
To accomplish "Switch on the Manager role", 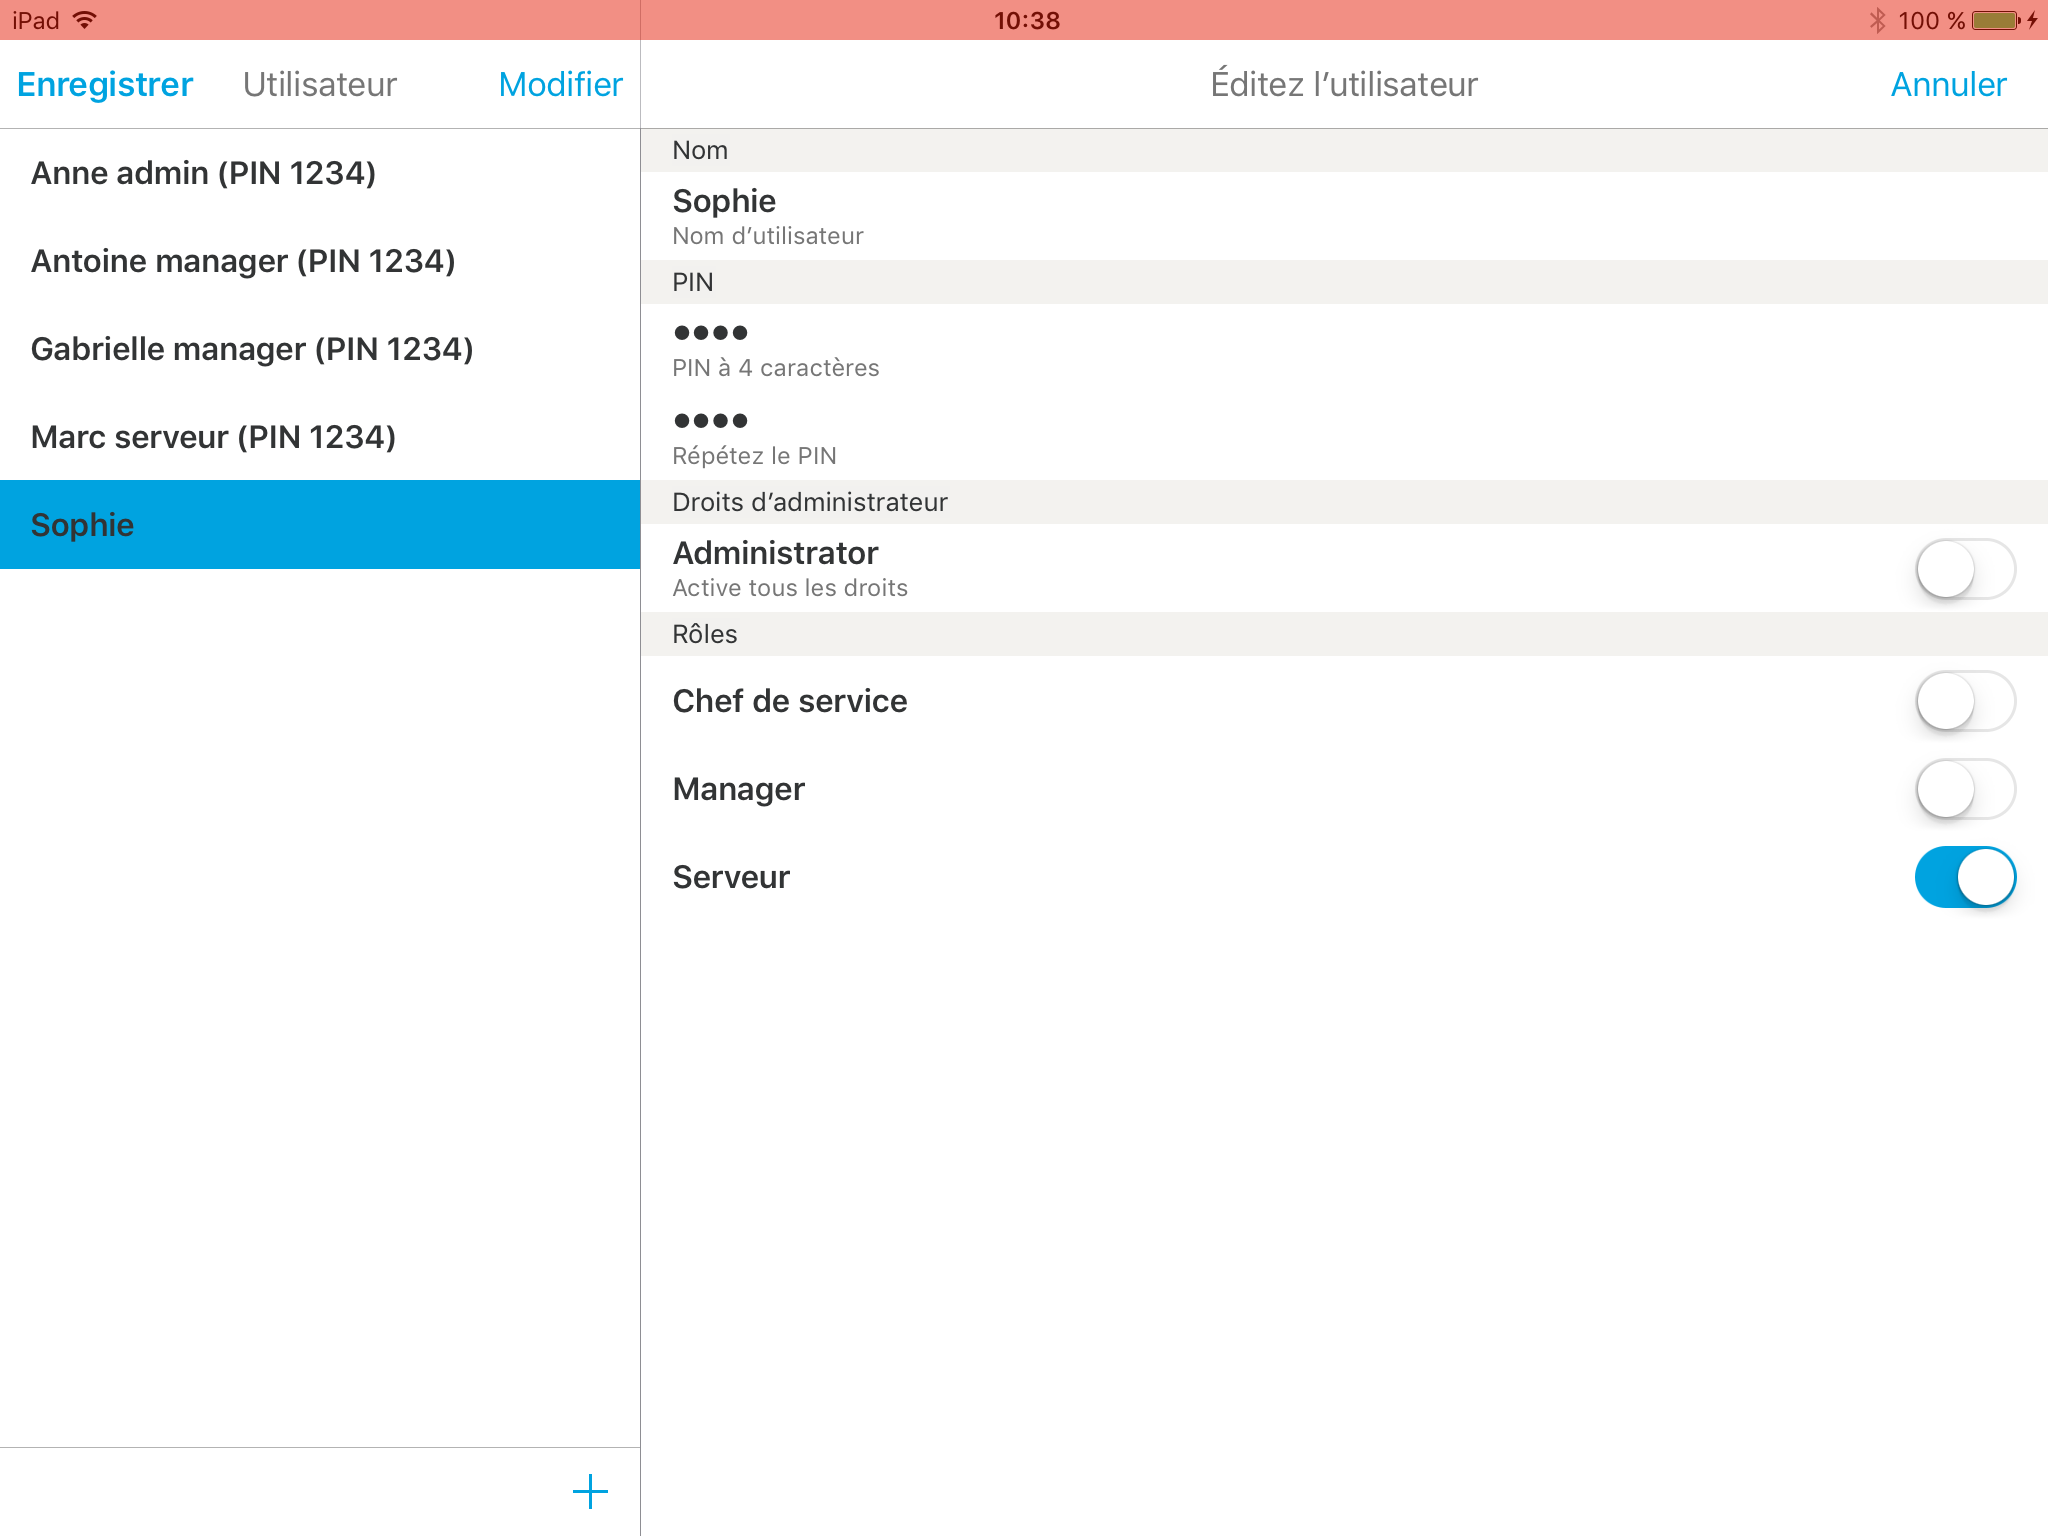I will point(1965,788).
